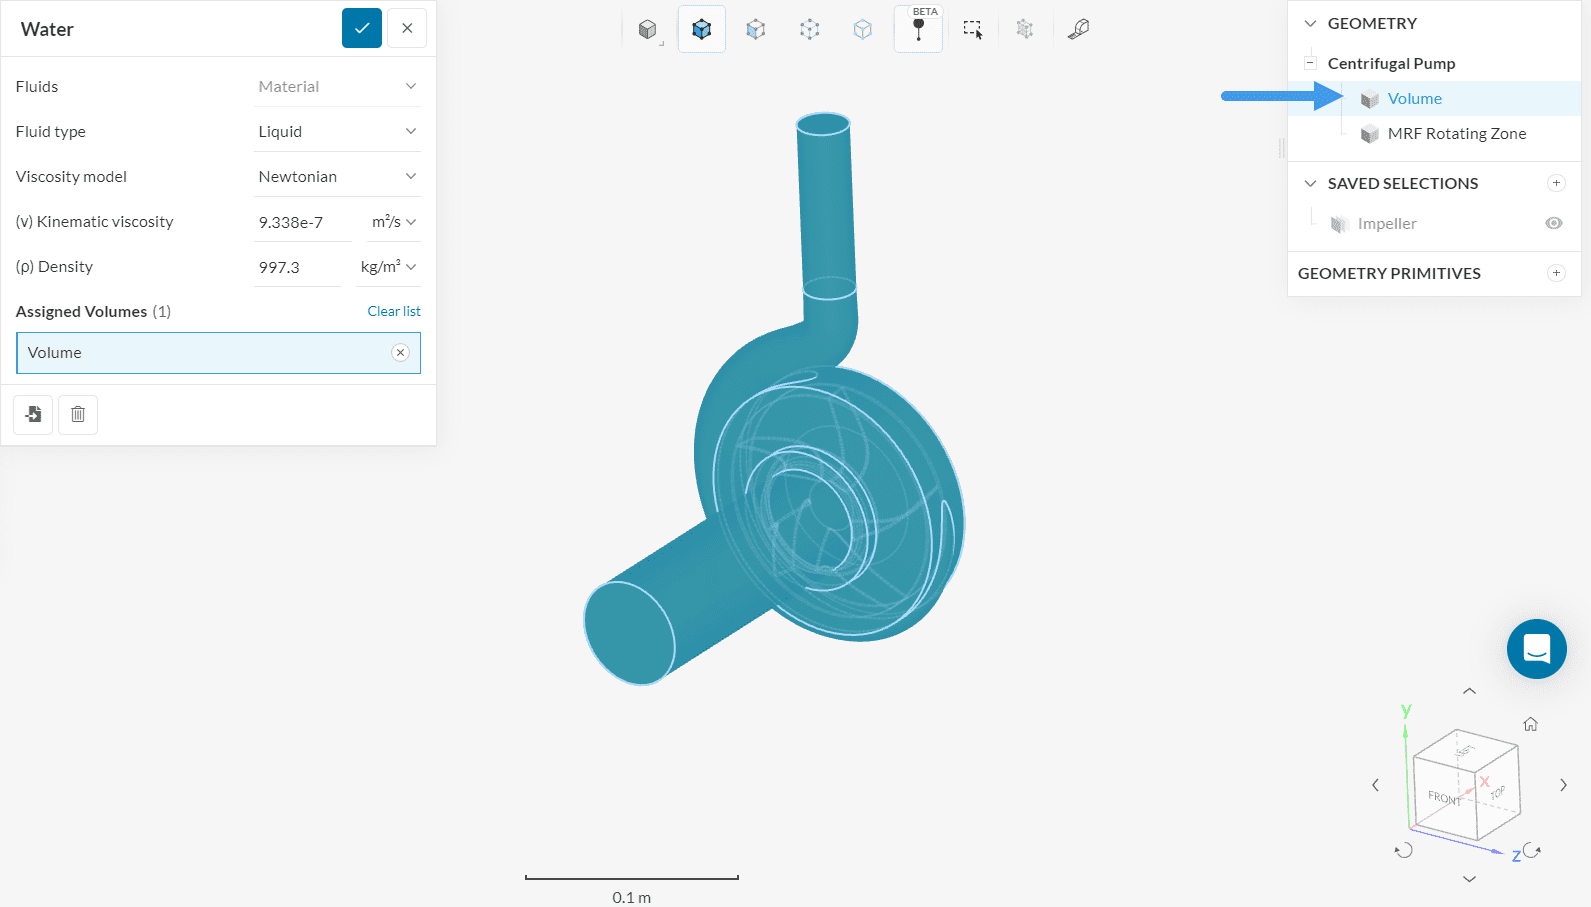This screenshot has height=907, width=1591.
Task: Collapse the Centrufugal Pump tree node
Action: (1310, 63)
